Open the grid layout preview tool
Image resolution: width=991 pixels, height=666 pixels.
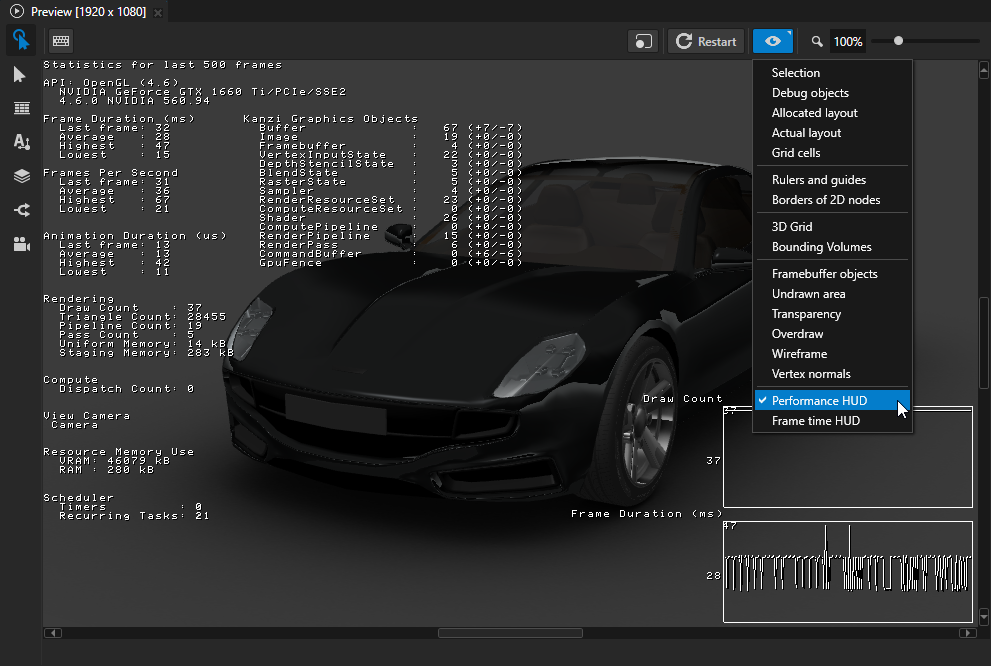[20, 108]
